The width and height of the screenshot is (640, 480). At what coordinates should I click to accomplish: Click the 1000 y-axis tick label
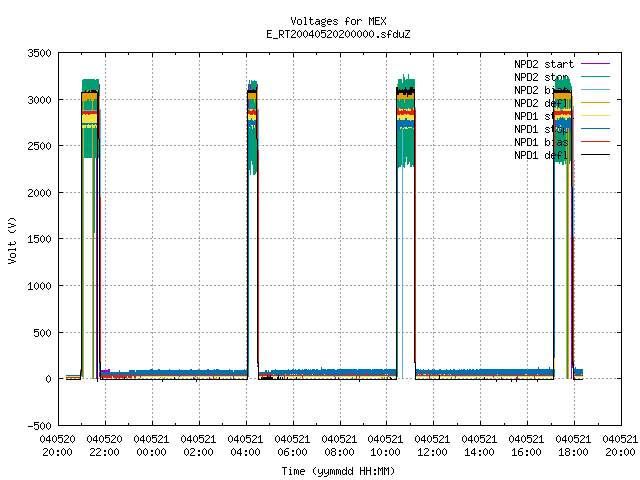pos(40,286)
